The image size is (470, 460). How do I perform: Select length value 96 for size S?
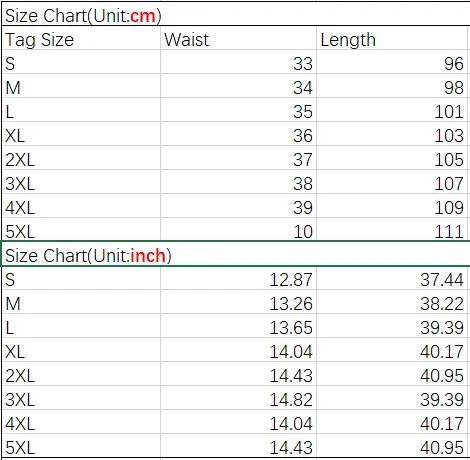(392, 62)
